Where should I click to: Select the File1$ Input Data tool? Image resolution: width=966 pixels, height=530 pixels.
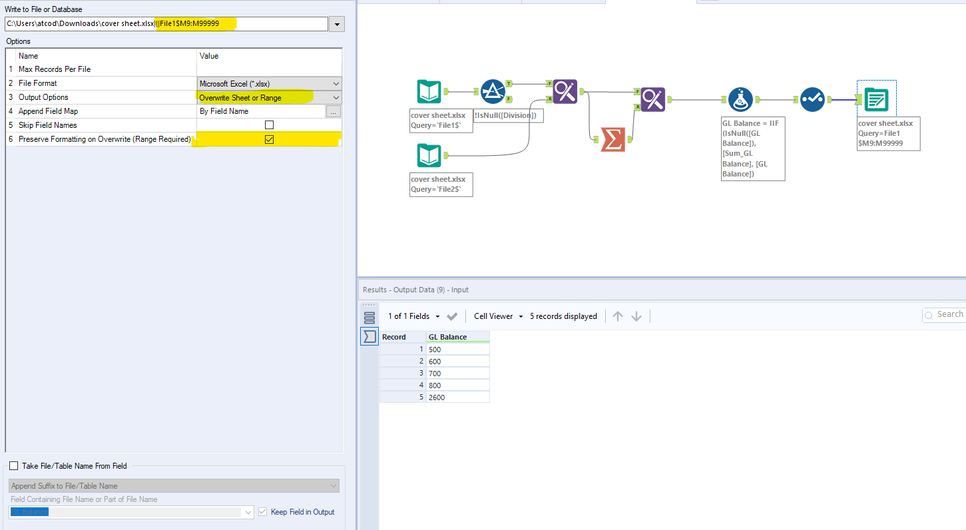(429, 92)
